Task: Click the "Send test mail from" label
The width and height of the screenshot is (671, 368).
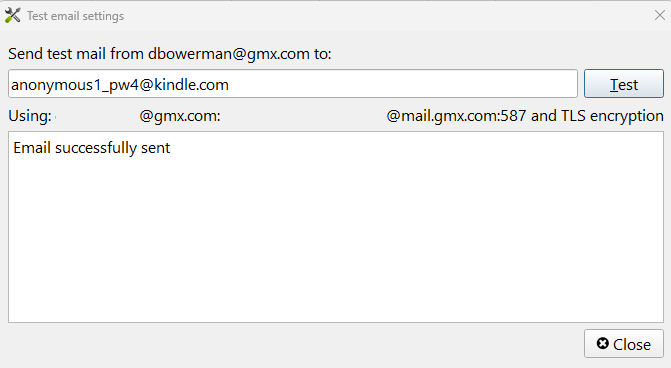Action: pyautogui.click(x=76, y=54)
